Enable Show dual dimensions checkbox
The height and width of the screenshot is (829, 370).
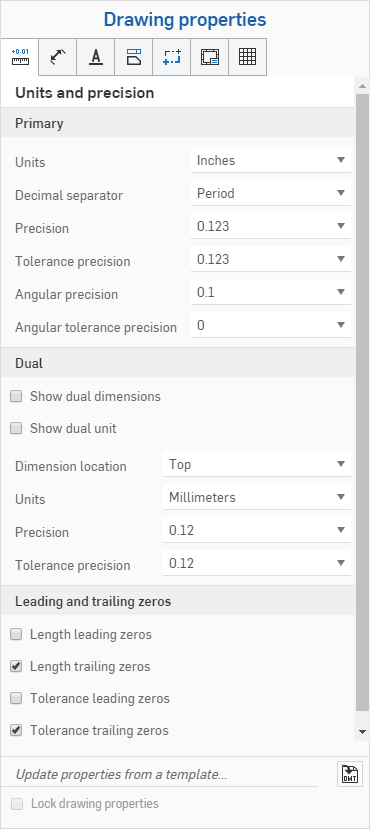coord(16,397)
